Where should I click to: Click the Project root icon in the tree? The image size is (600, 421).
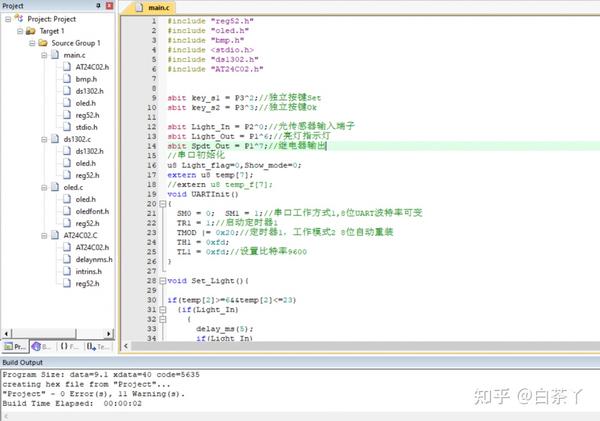click(x=19, y=18)
